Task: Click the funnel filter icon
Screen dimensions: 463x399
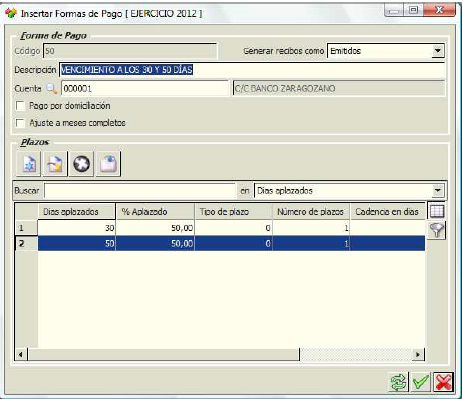Action: pyautogui.click(x=437, y=230)
